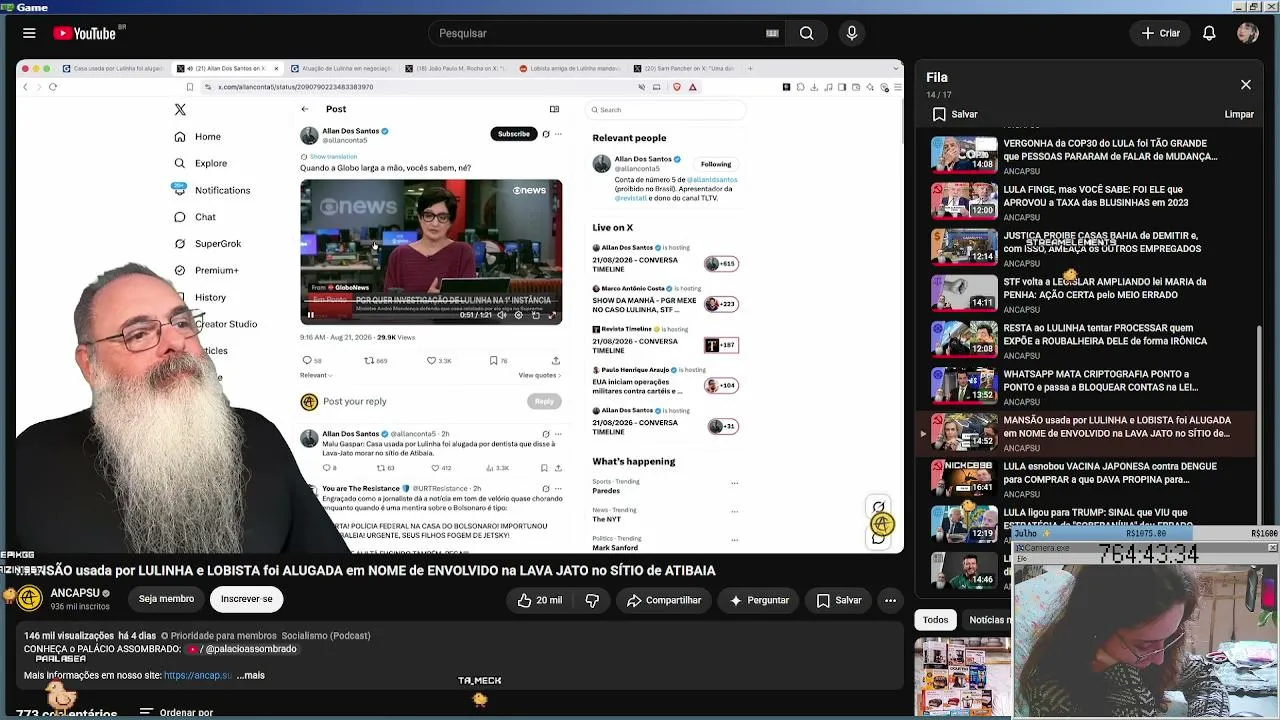Start voice search with the microphone
The height and width of the screenshot is (720, 1280).
tap(852, 33)
